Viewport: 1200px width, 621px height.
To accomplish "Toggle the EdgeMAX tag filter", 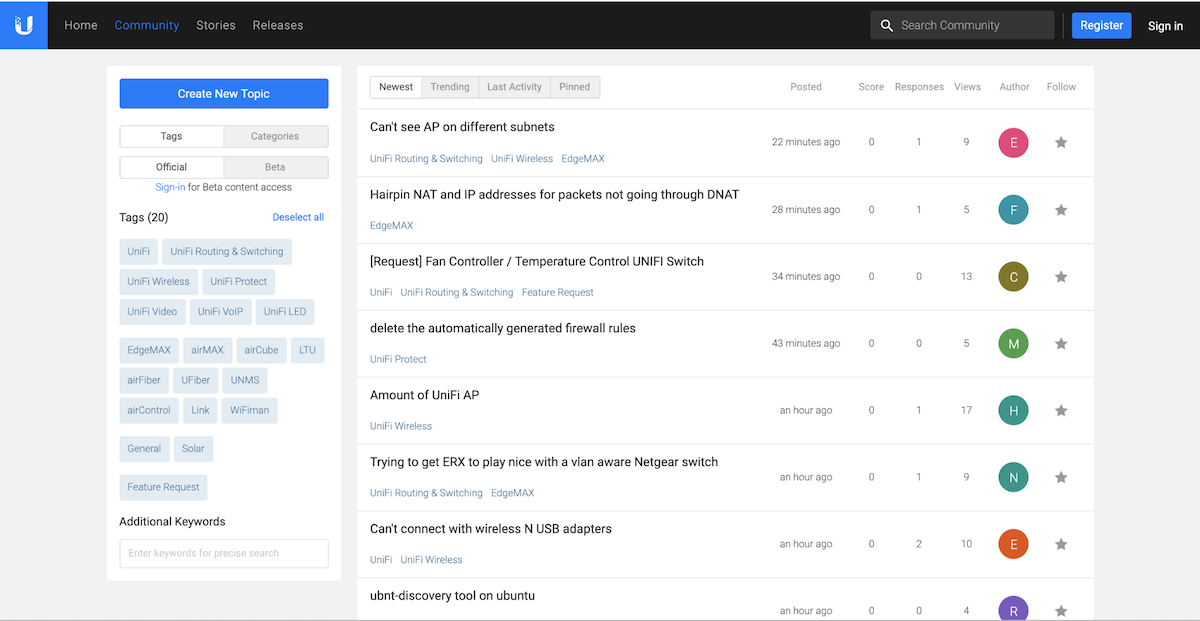I will pyautogui.click(x=149, y=351).
